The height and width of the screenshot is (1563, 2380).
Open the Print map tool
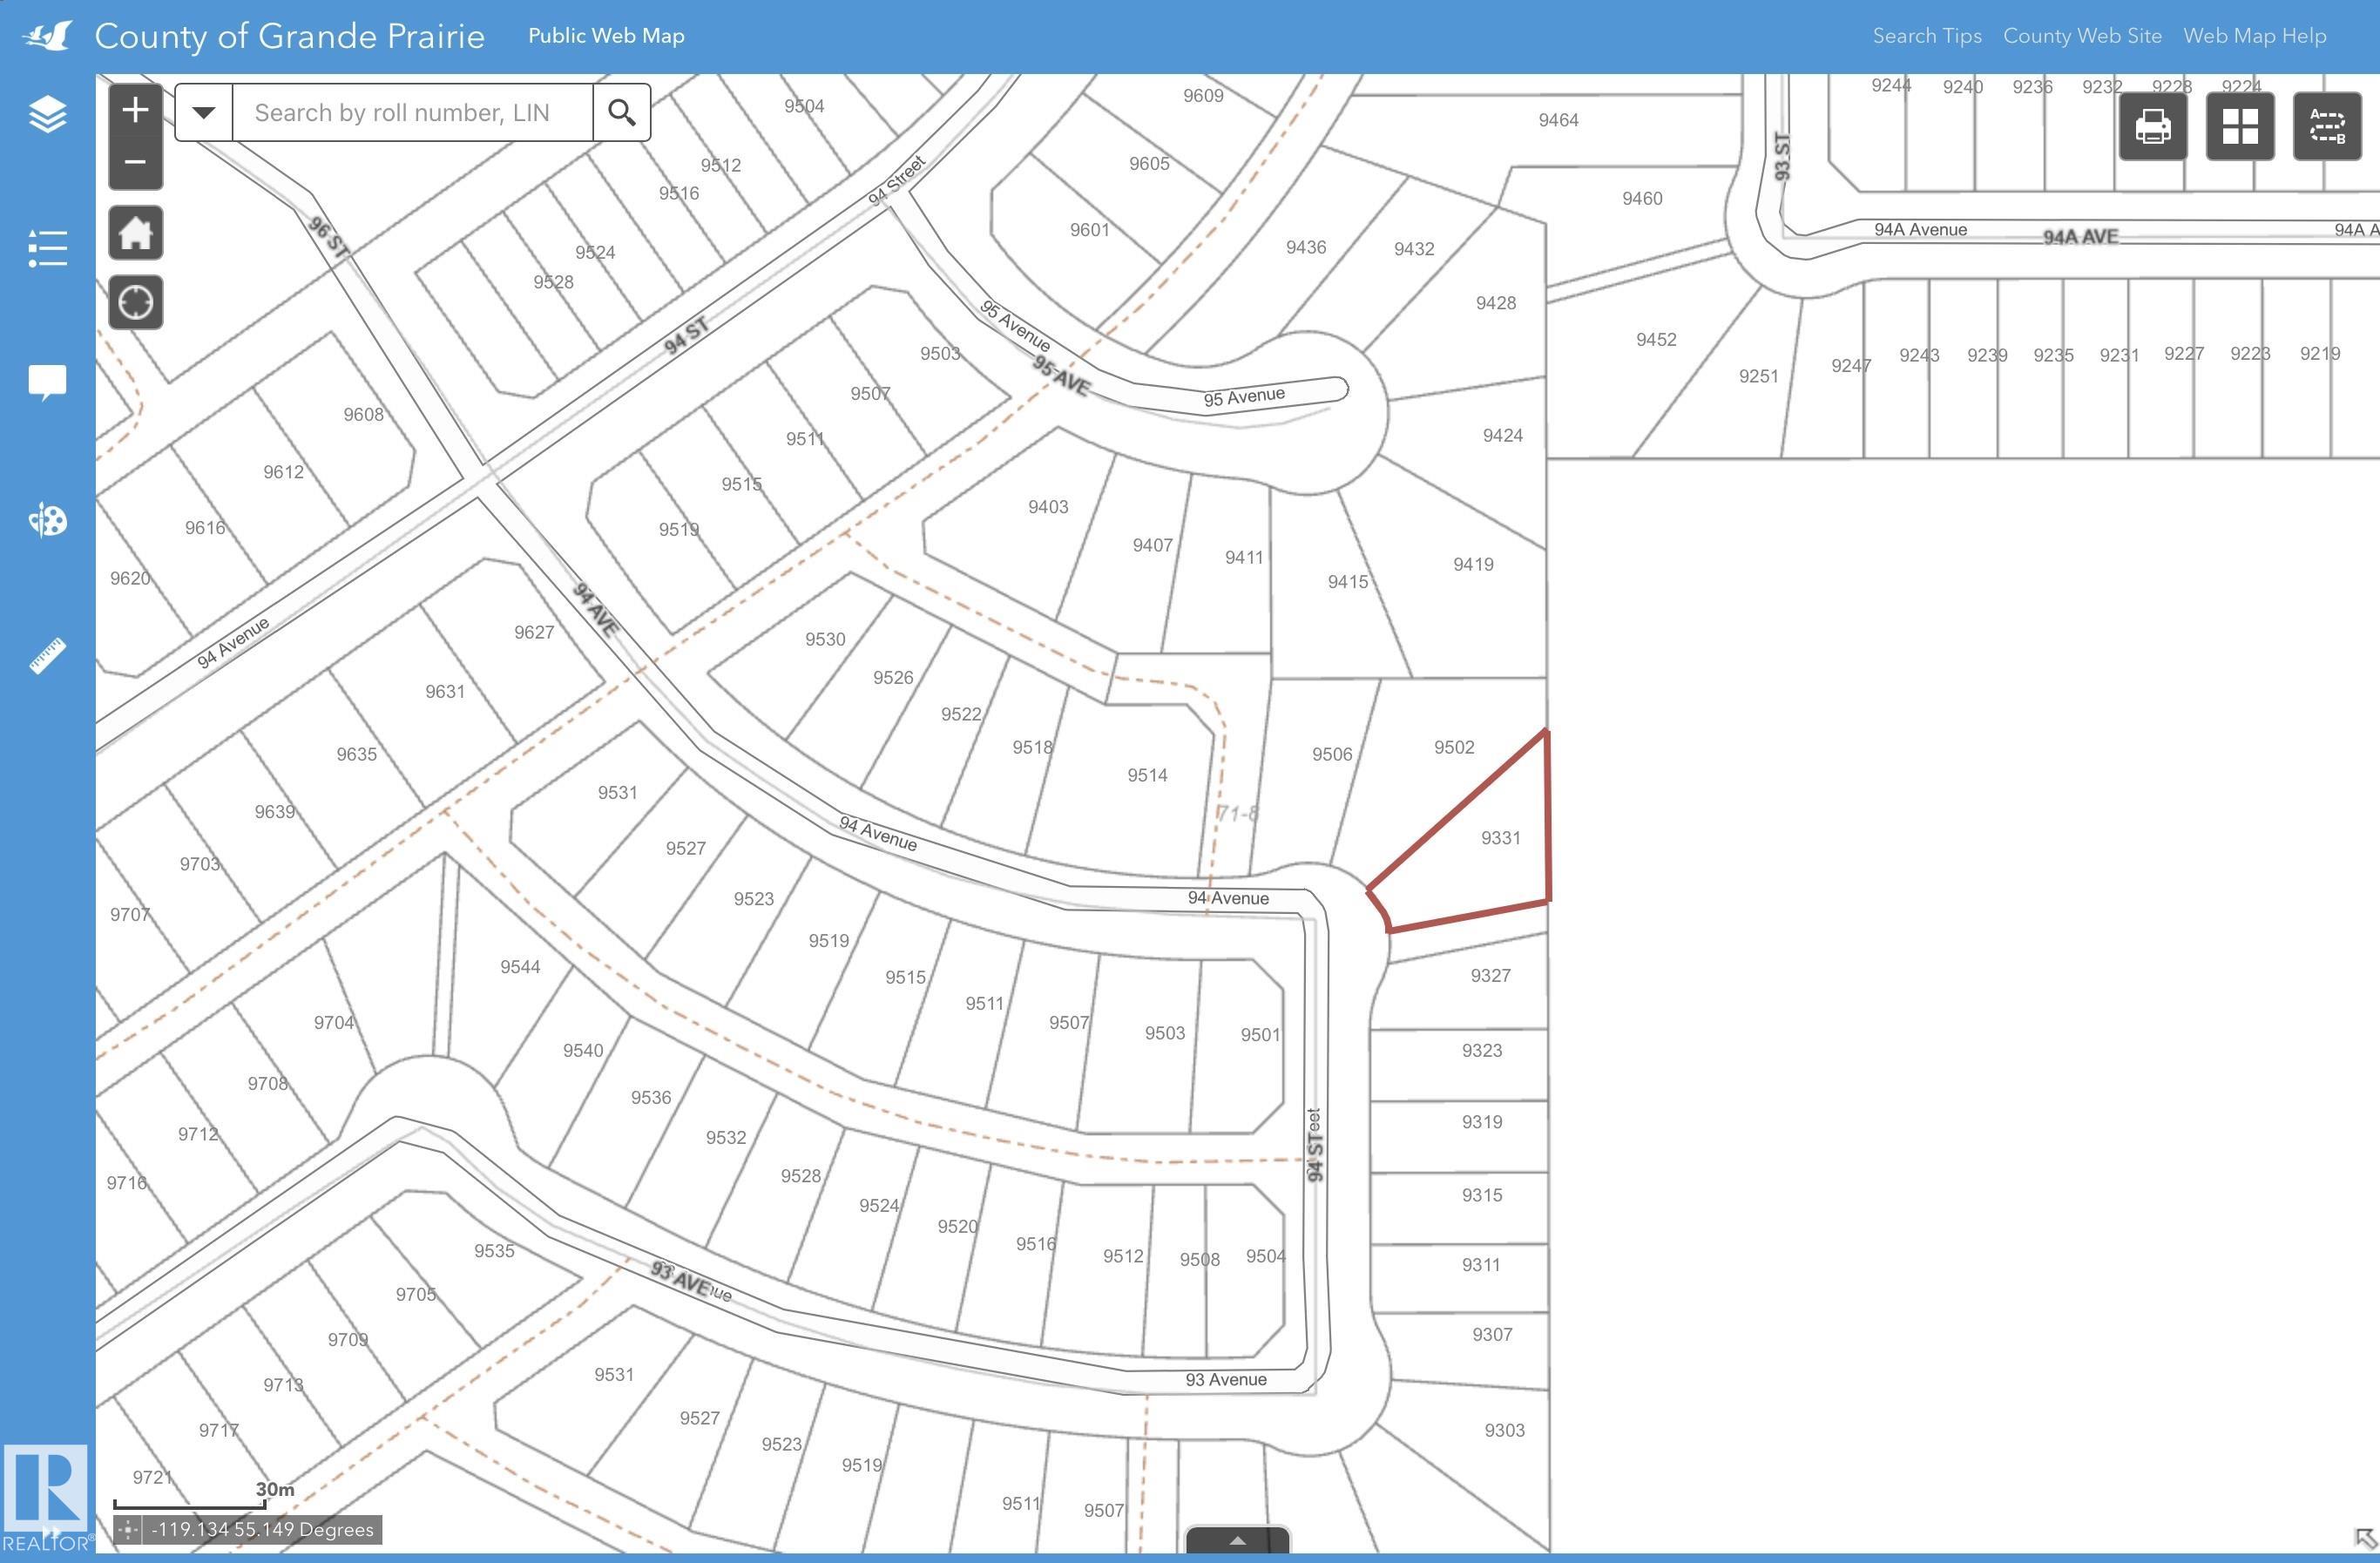pos(2152,127)
